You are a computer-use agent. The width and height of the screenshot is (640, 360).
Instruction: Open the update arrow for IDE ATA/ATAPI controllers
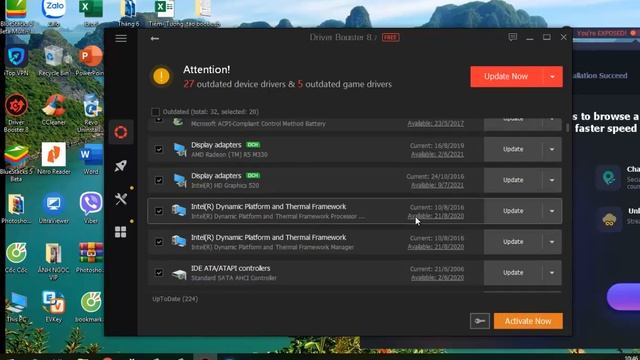[552, 273]
